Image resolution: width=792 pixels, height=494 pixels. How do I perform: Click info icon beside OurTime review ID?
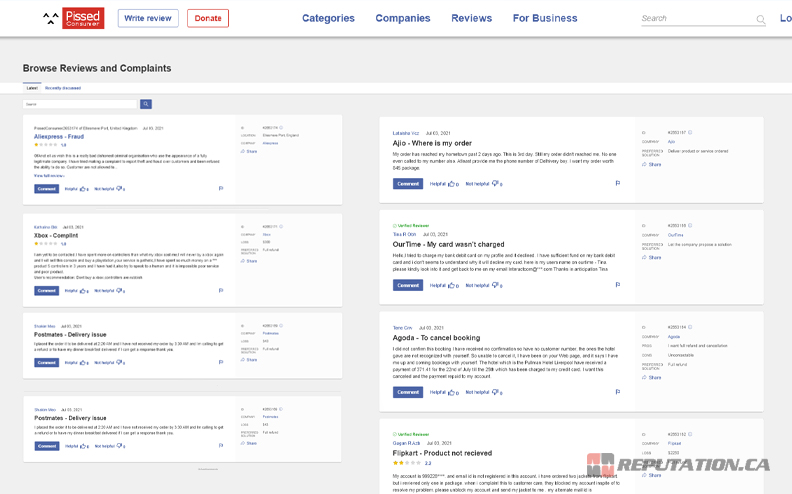[x=690, y=225]
